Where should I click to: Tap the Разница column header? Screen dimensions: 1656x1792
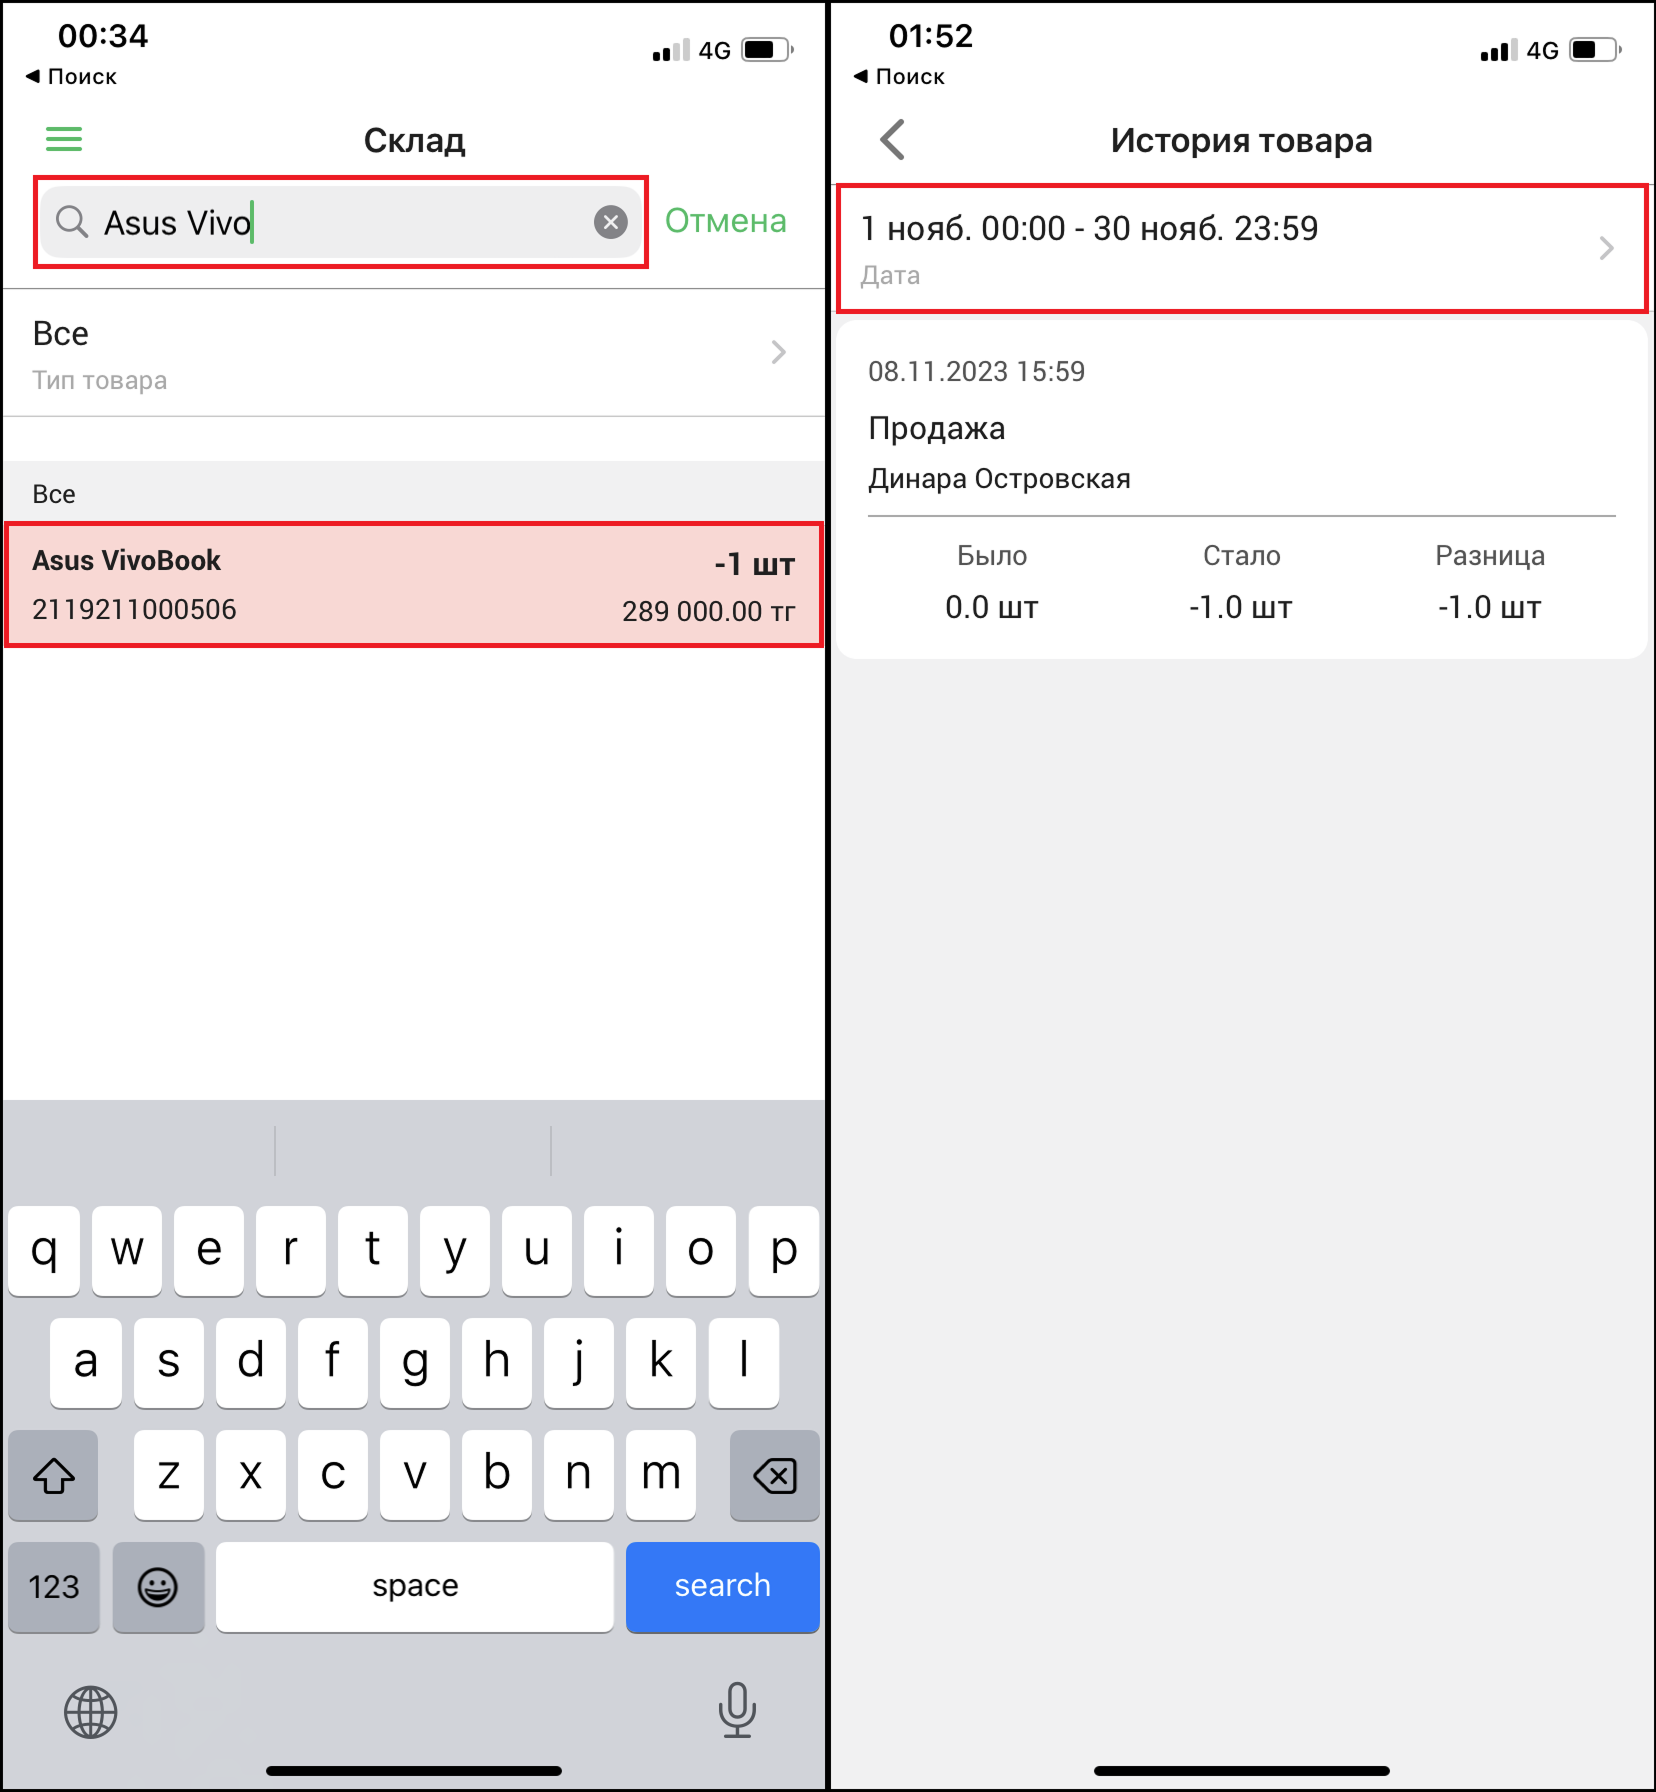click(x=1490, y=556)
